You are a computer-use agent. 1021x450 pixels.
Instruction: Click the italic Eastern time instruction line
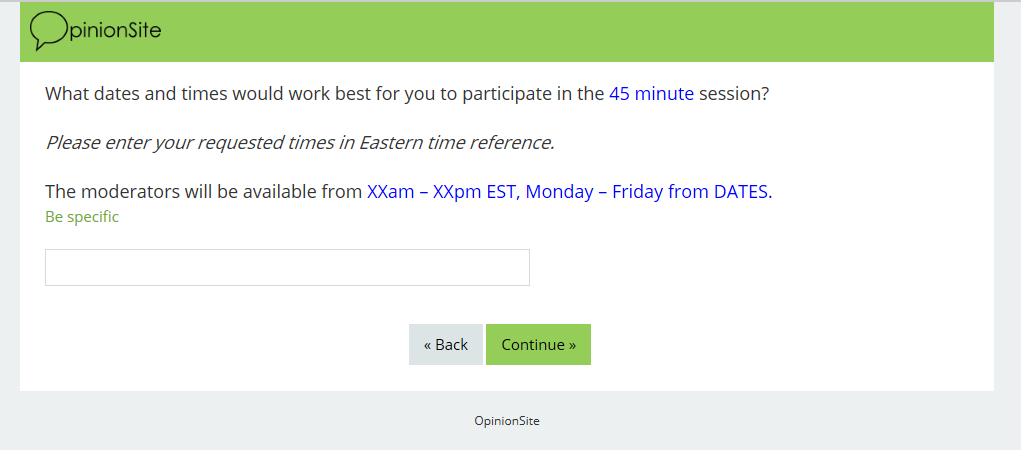coord(299,143)
